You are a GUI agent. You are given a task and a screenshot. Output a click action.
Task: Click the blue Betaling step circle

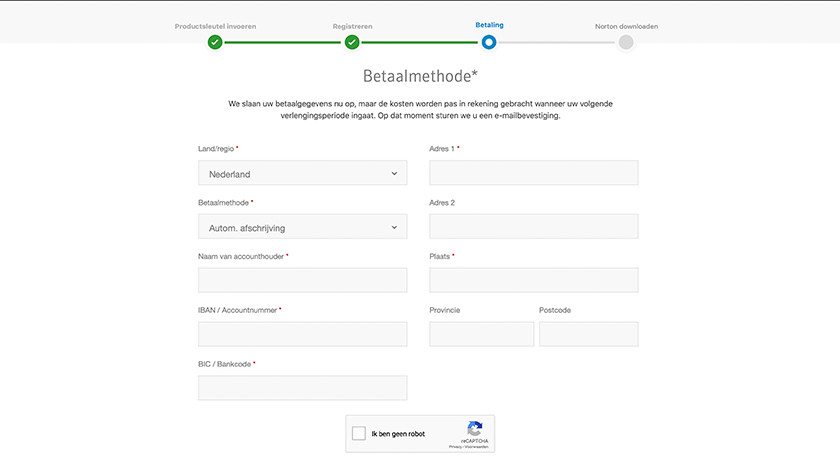pyautogui.click(x=488, y=42)
